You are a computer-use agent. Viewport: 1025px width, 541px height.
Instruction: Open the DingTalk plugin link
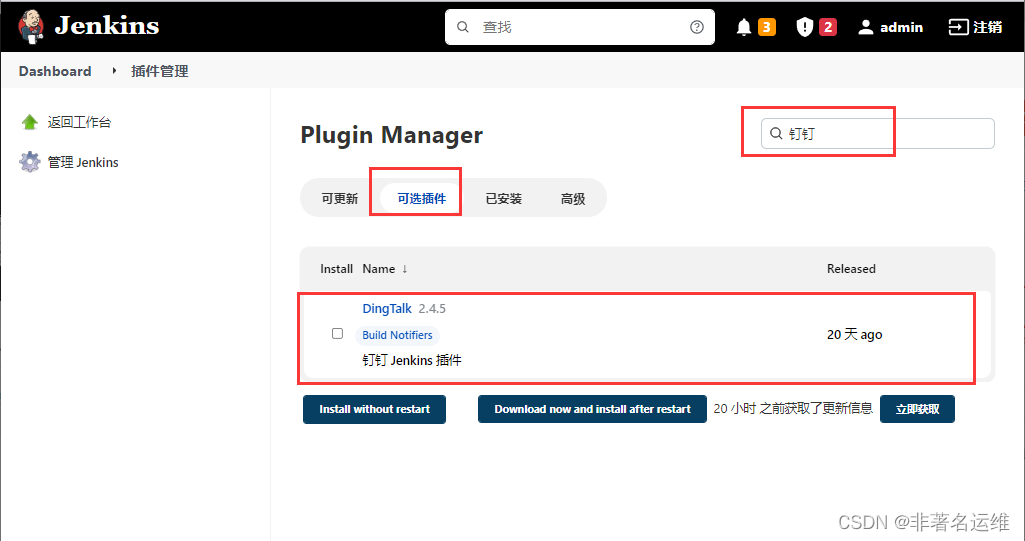pyautogui.click(x=387, y=308)
